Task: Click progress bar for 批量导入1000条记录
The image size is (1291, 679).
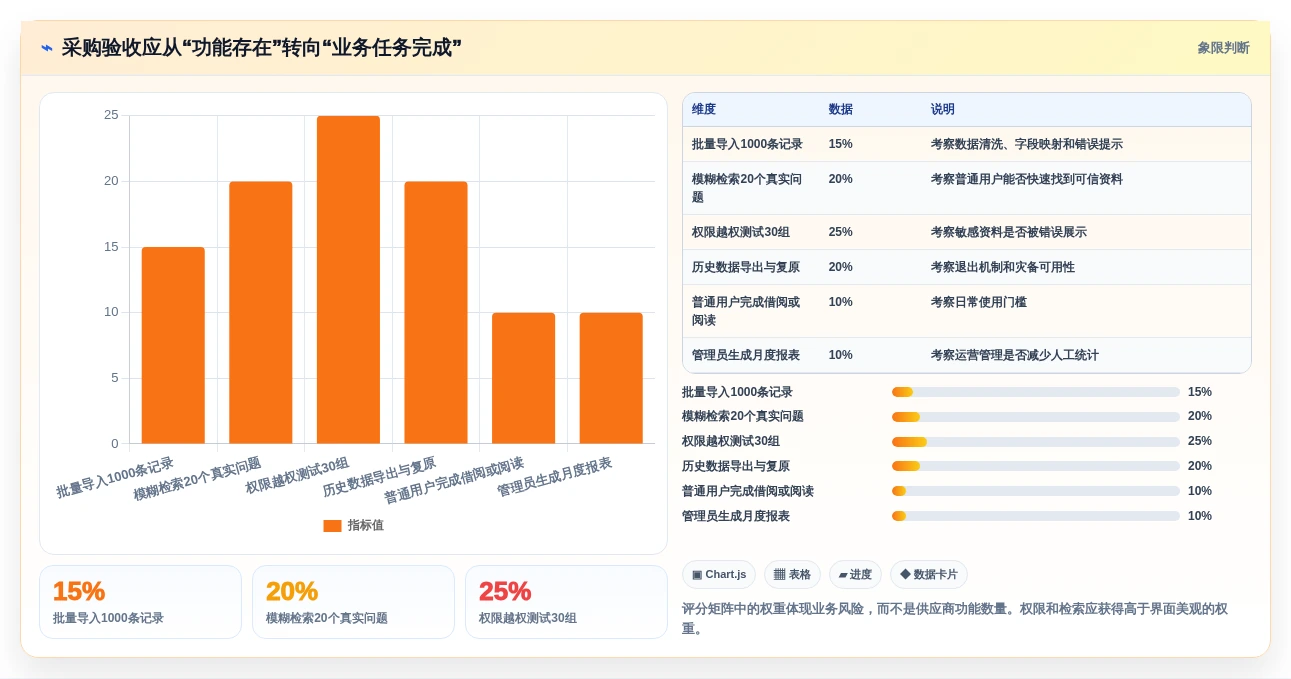Action: (1036, 392)
